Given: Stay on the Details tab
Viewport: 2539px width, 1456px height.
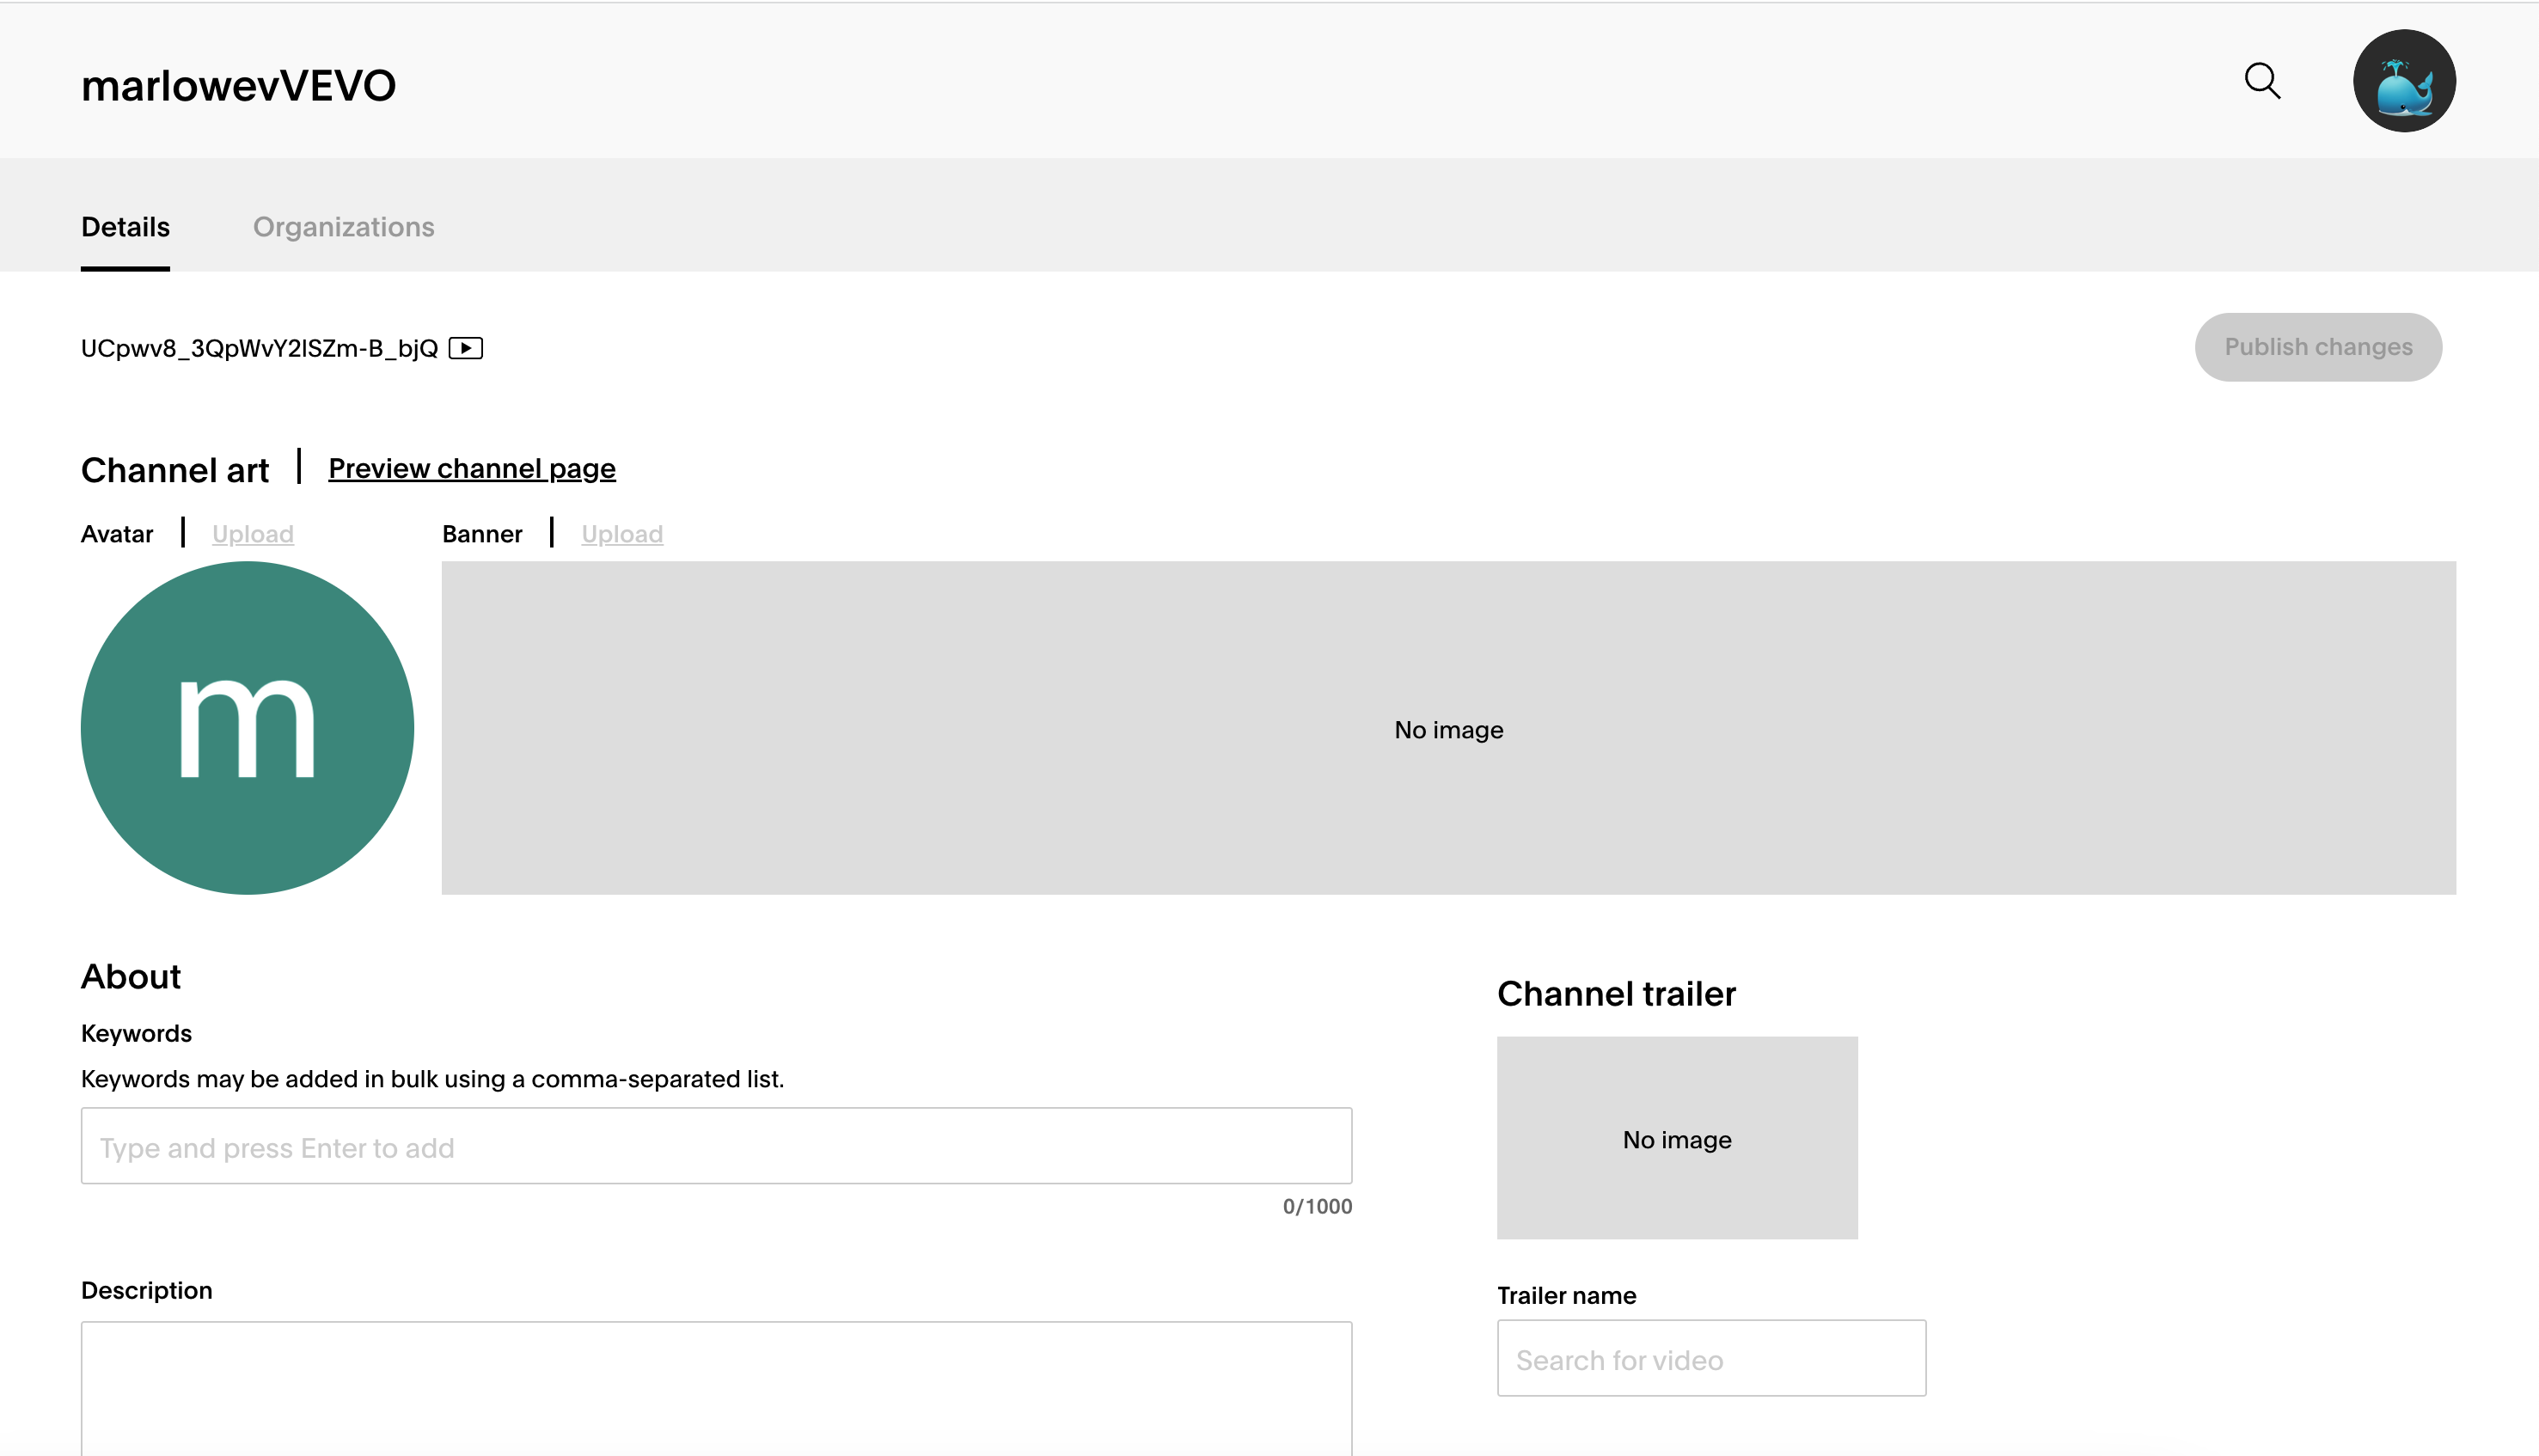Looking at the screenshot, I should tap(124, 227).
